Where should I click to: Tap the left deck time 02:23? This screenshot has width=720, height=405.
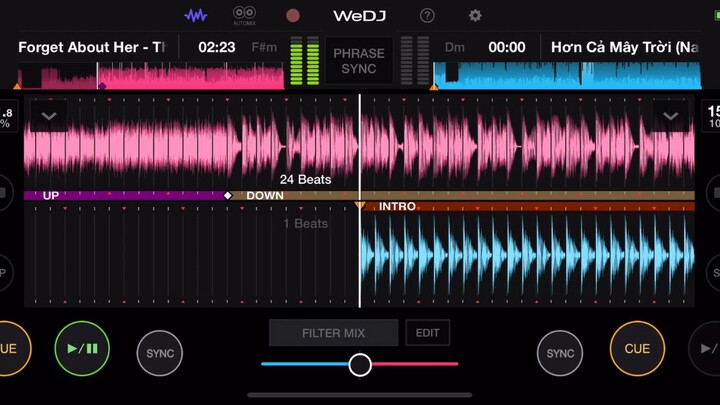tap(217, 47)
